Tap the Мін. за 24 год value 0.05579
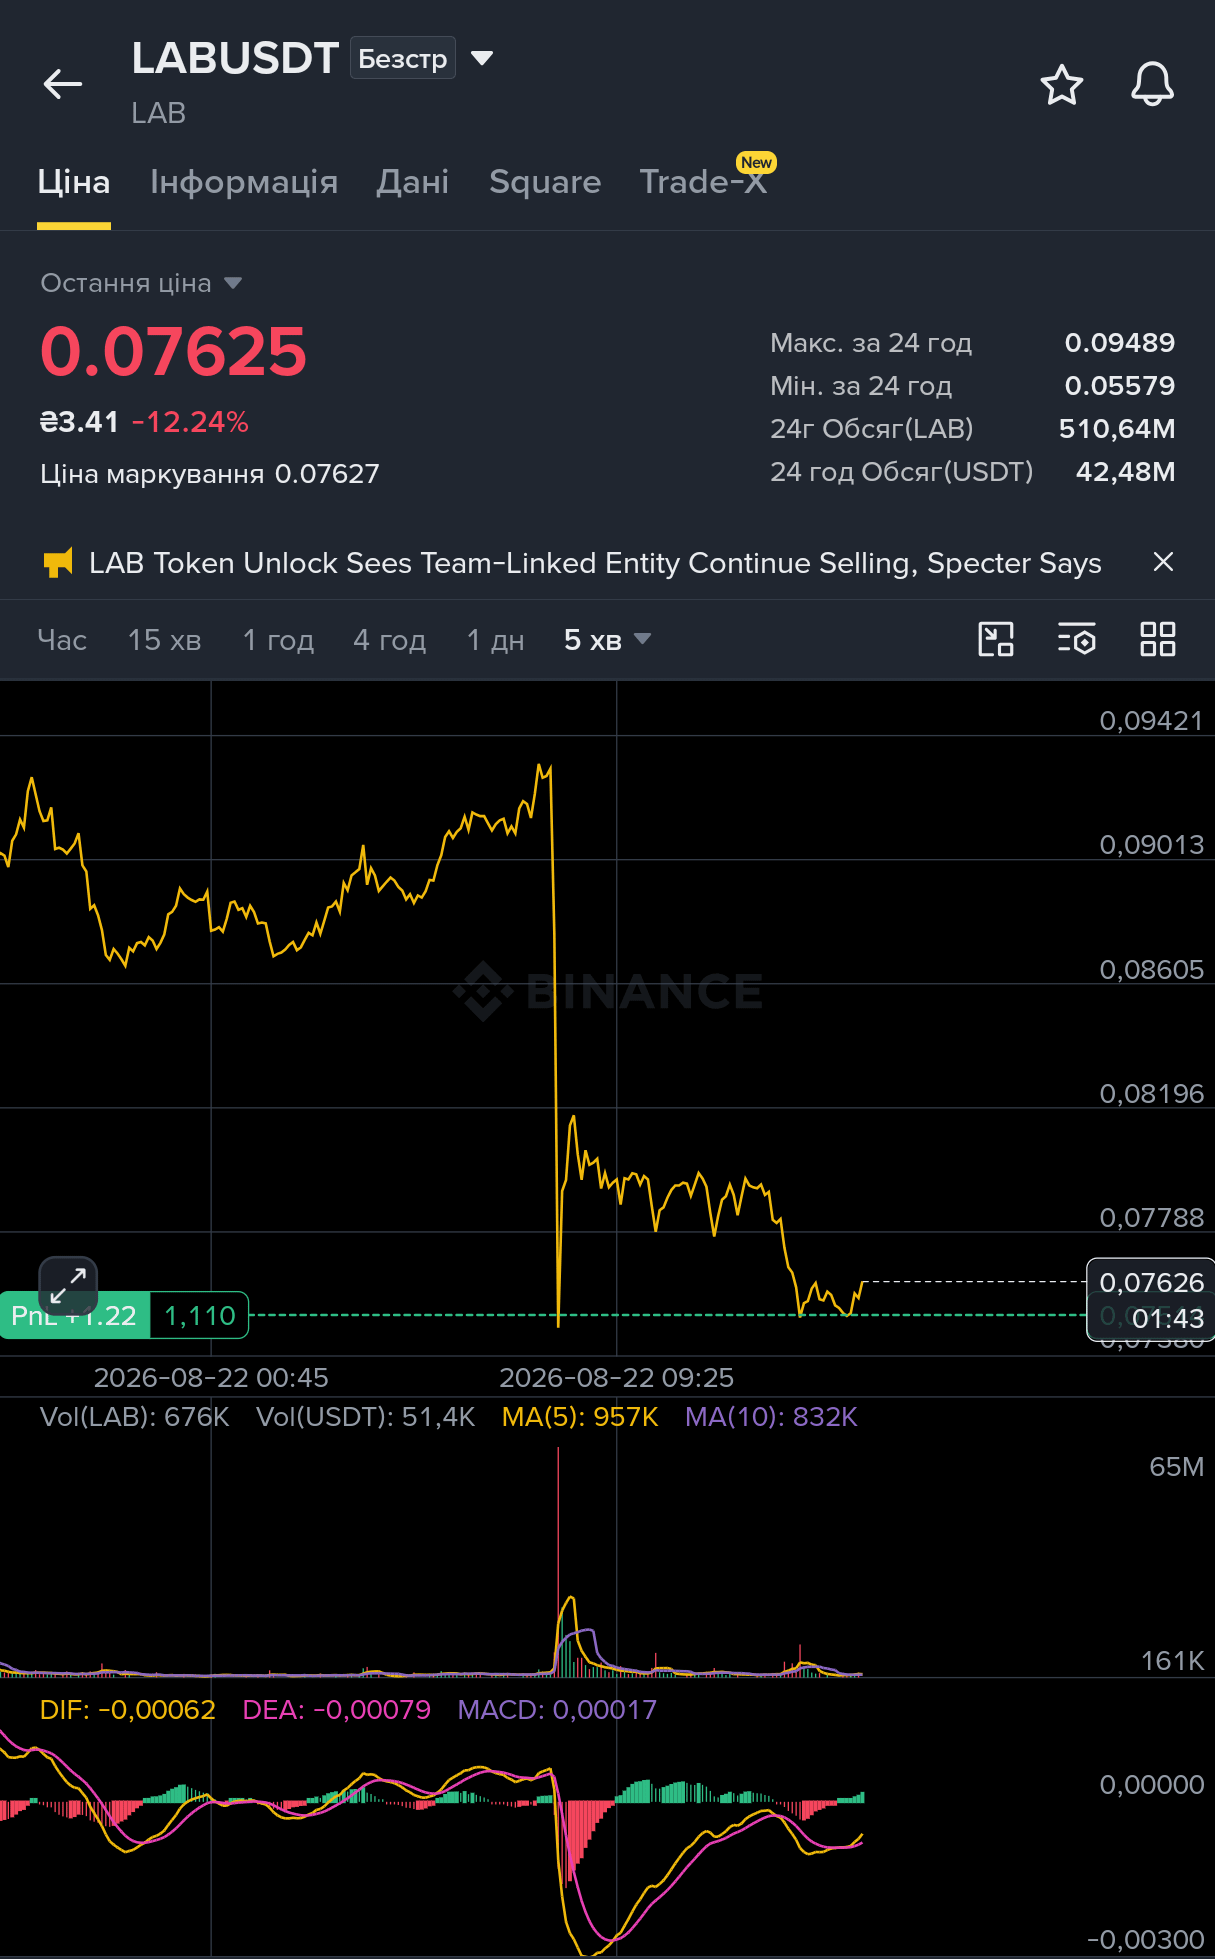The height and width of the screenshot is (1959, 1215). point(1120,386)
